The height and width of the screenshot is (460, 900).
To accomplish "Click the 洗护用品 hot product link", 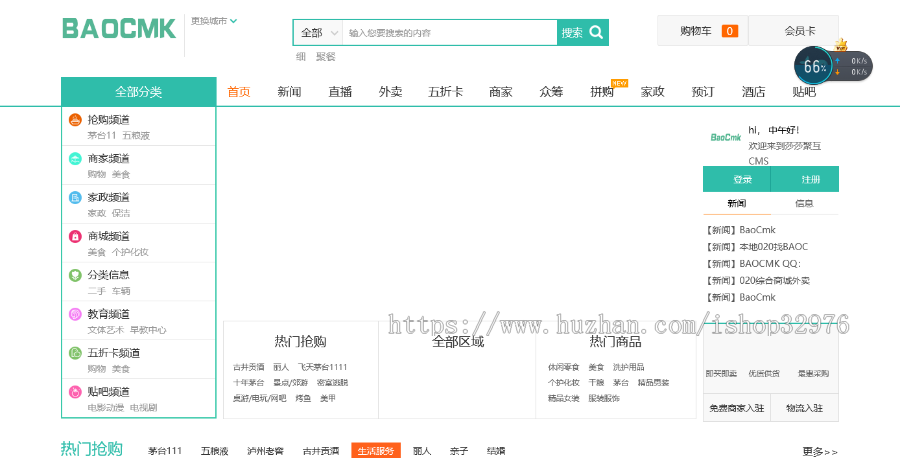I will tap(629, 367).
